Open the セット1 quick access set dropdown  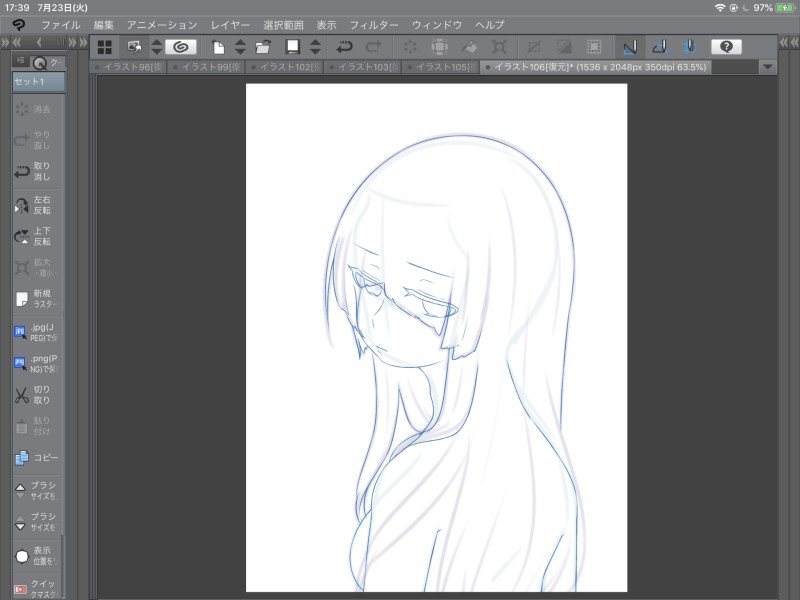pyautogui.click(x=38, y=83)
